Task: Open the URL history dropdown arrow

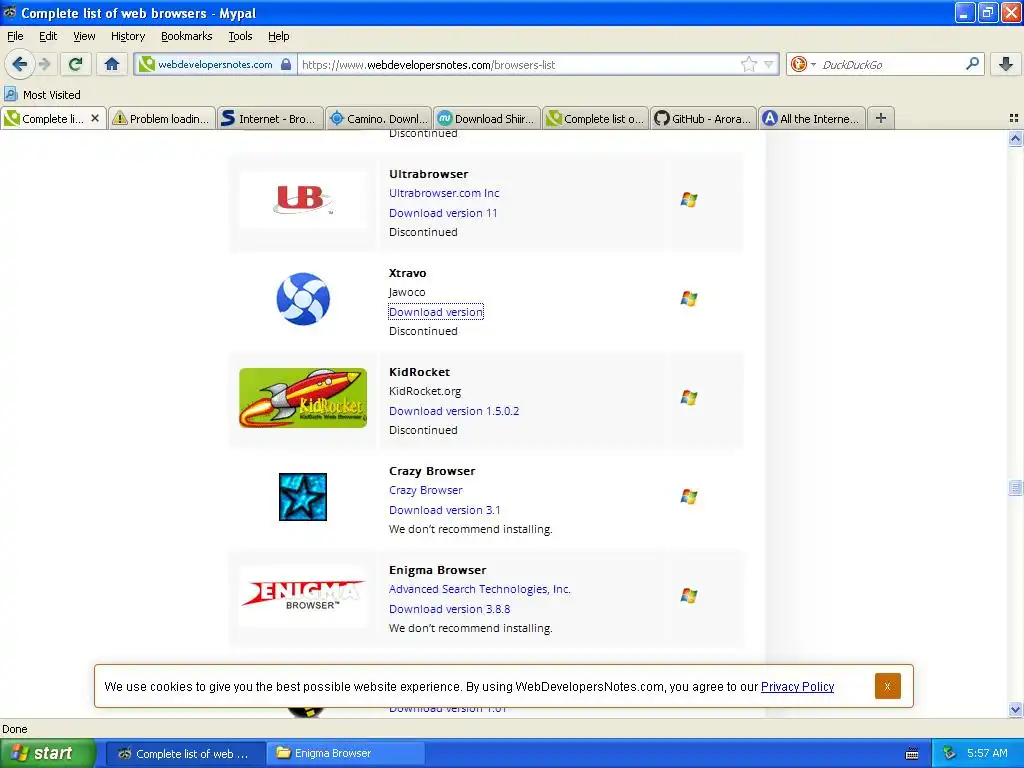Action: 769,64
